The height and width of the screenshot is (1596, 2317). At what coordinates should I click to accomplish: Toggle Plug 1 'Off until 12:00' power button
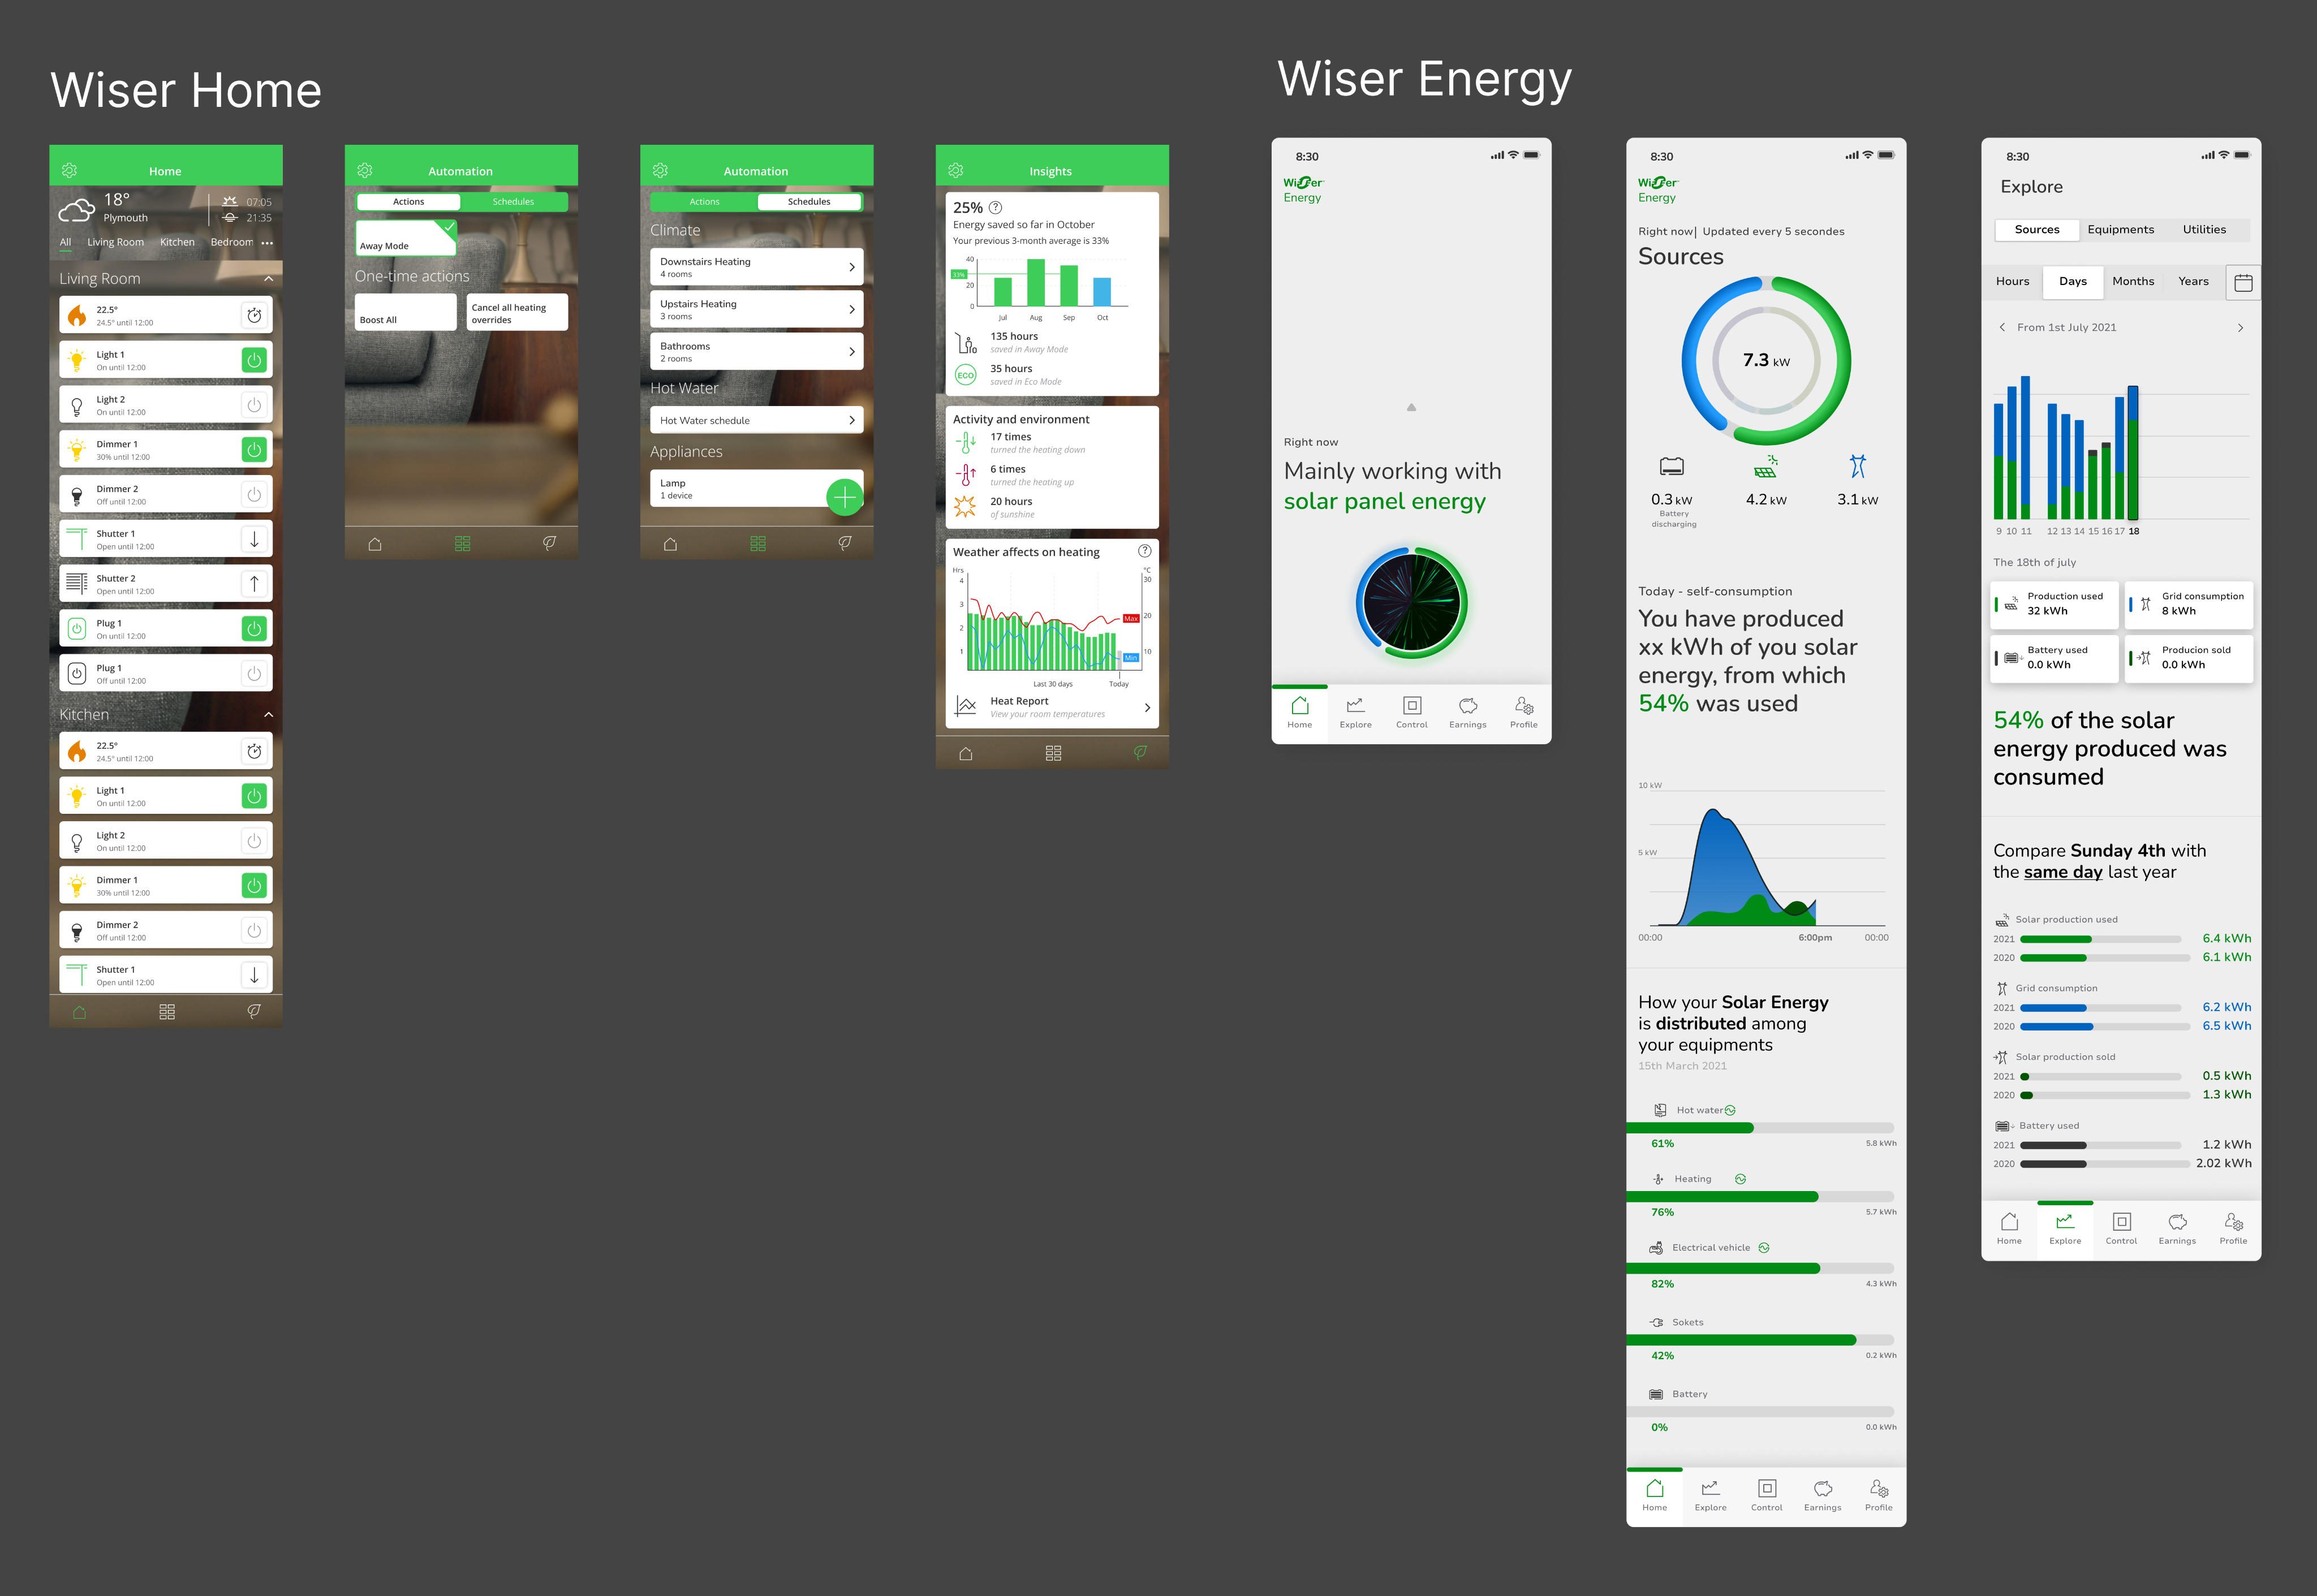(254, 674)
